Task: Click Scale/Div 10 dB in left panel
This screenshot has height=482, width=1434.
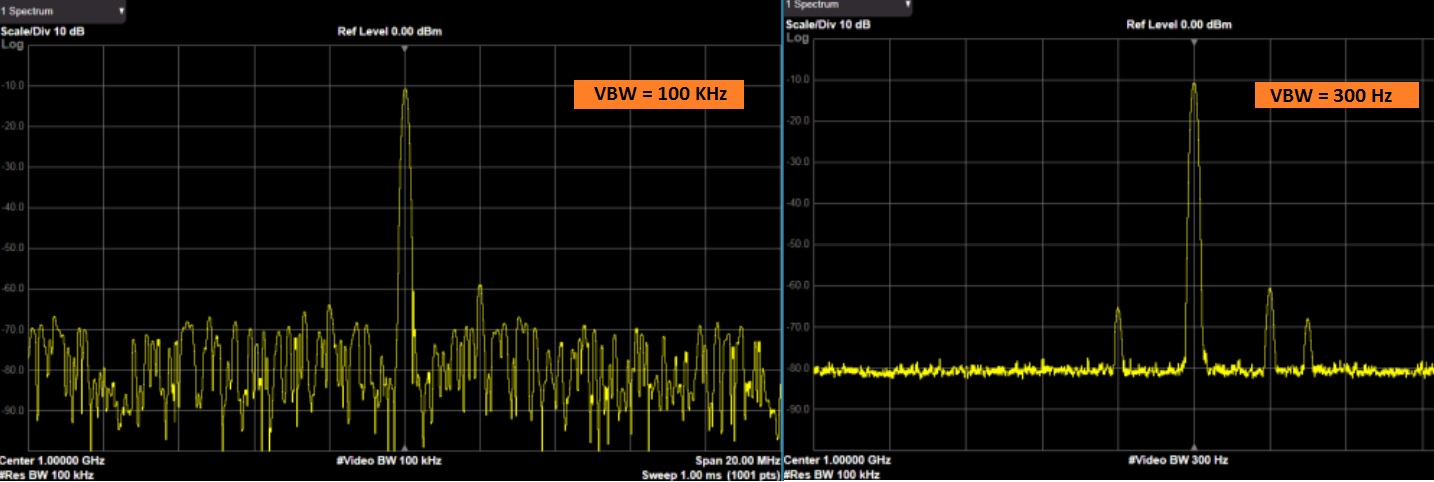Action: click(41, 31)
